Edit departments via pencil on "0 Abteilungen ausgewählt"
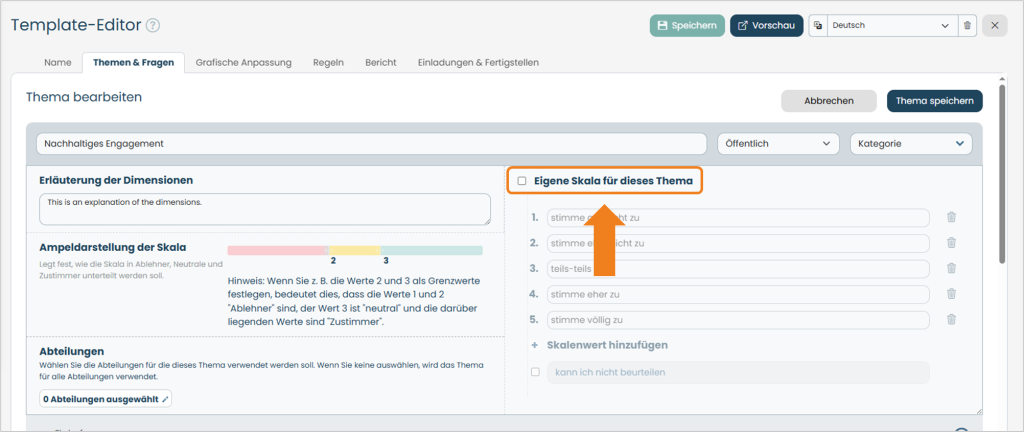Screen dimensions: 1024x432 pyautogui.click(x=165, y=399)
